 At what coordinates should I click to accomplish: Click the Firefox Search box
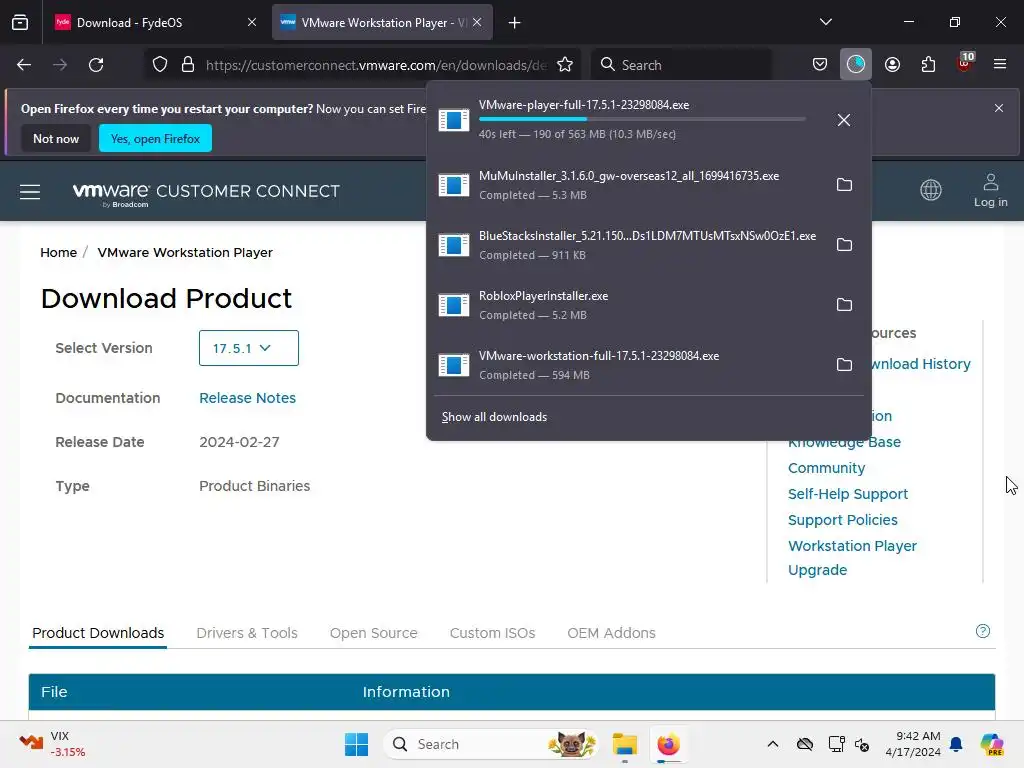click(x=682, y=65)
